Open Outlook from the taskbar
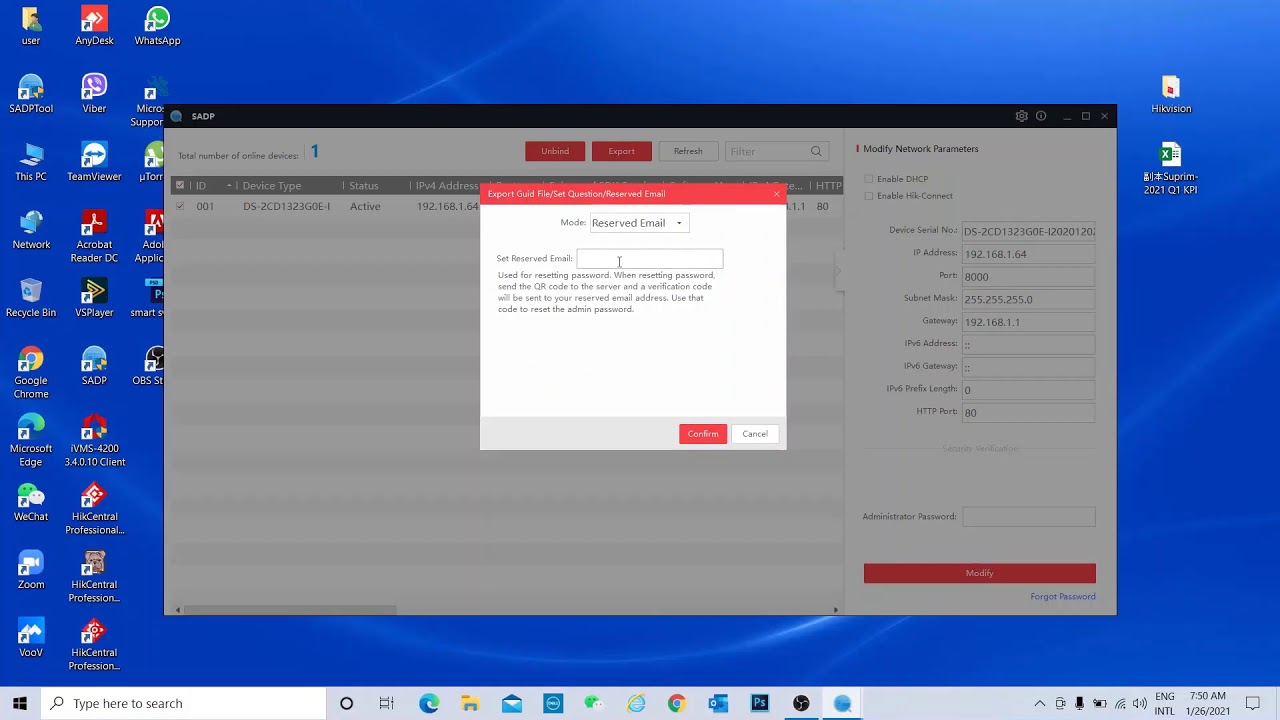This screenshot has width=1280, height=720. [718, 703]
